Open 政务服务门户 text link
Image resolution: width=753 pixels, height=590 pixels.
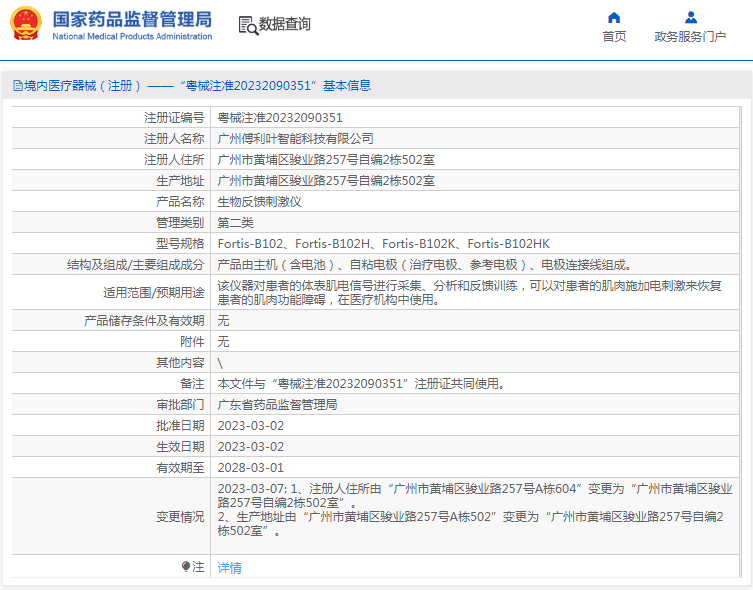(690, 36)
